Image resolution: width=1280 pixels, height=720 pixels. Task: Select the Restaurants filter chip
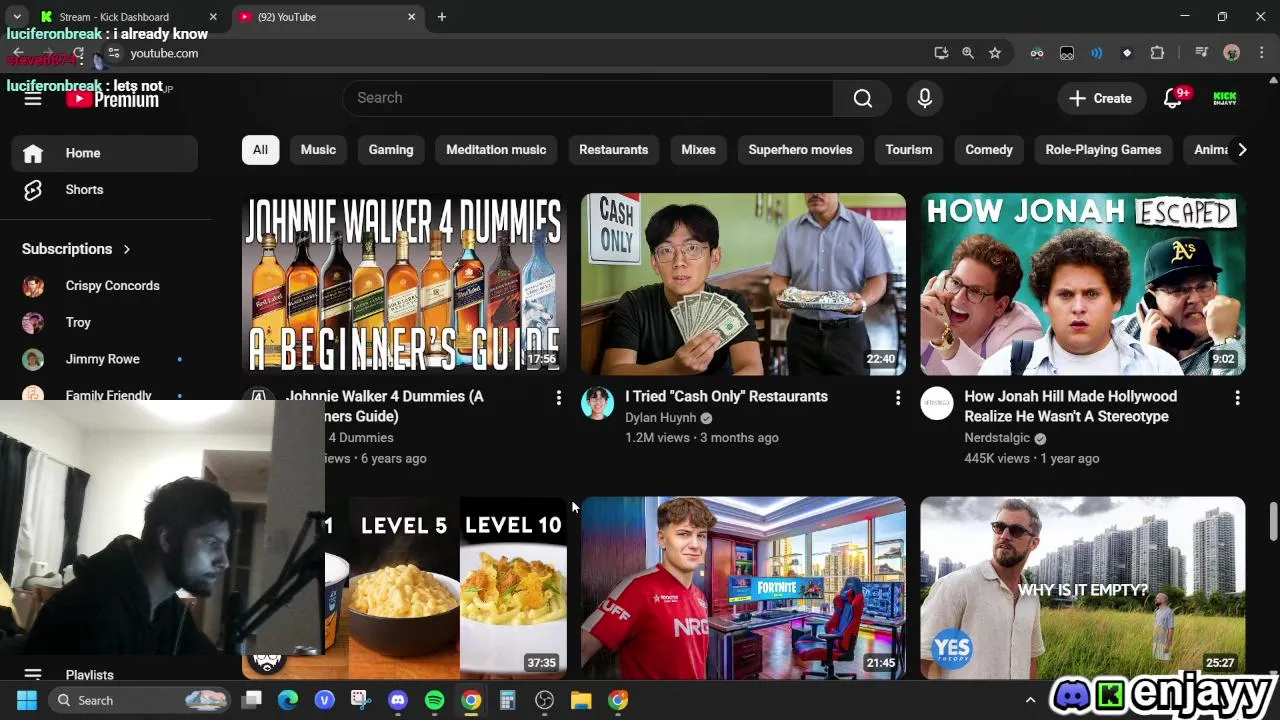[x=614, y=150]
